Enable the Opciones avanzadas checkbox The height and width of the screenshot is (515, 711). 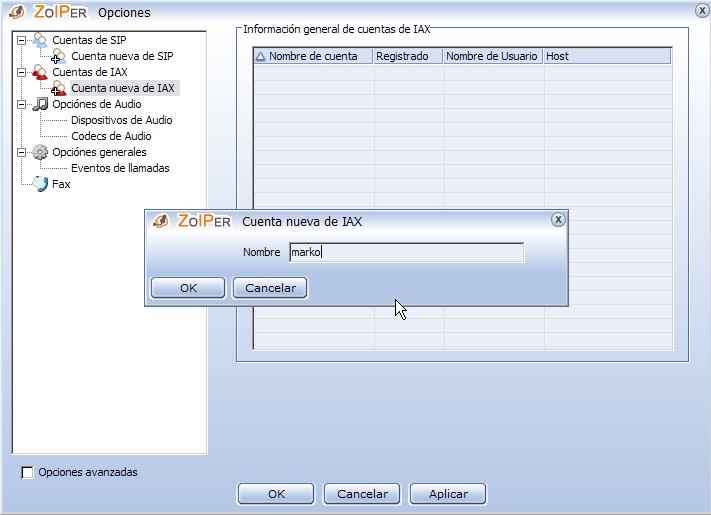[28, 472]
